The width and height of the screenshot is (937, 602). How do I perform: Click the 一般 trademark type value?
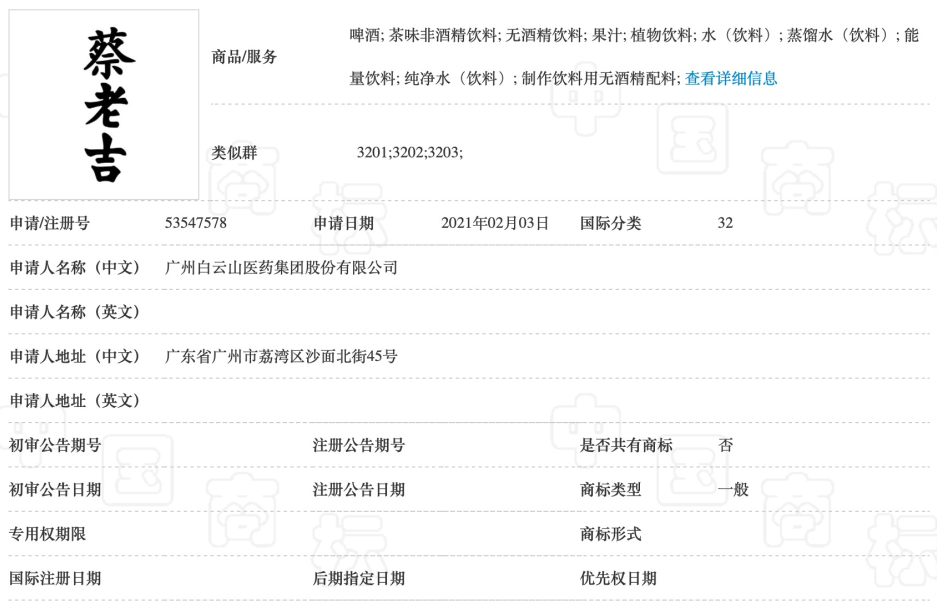coord(733,490)
